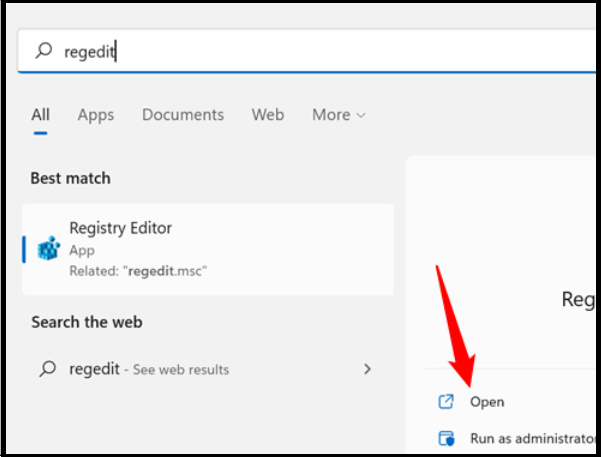Click the magnifier icon beside regedit web result
This screenshot has width=601, height=457.
tap(48, 369)
